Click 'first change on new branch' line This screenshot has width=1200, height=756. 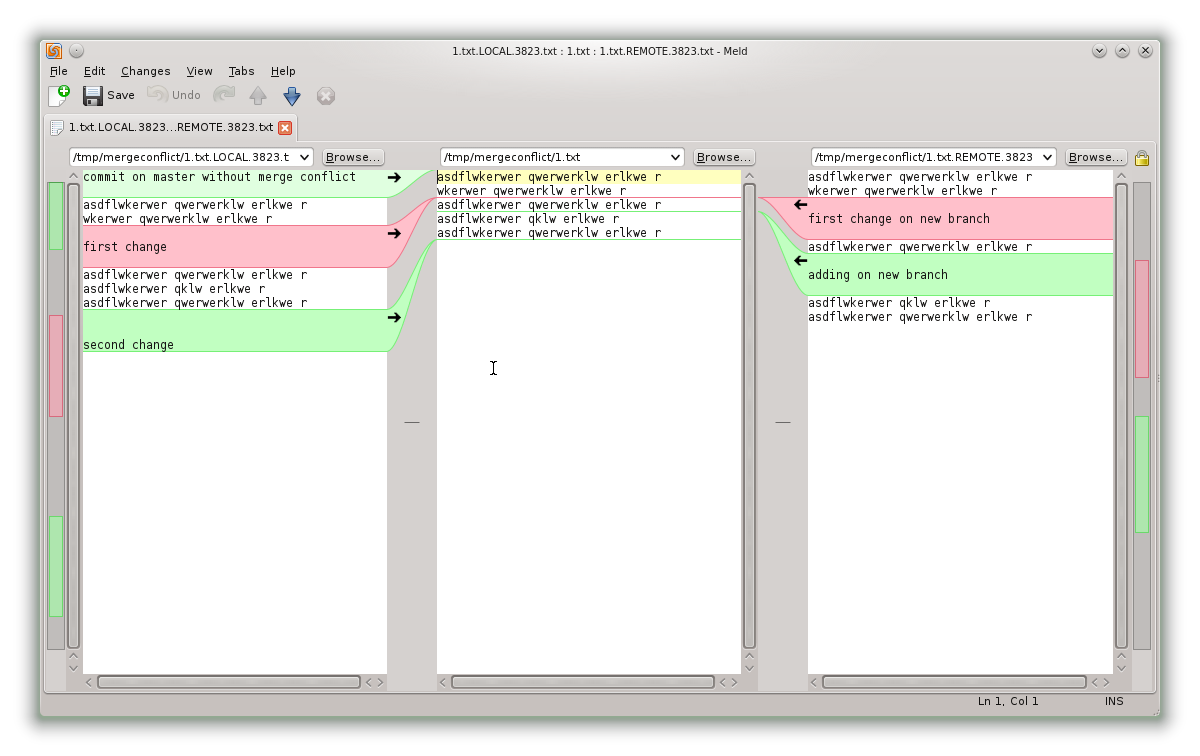pos(899,219)
